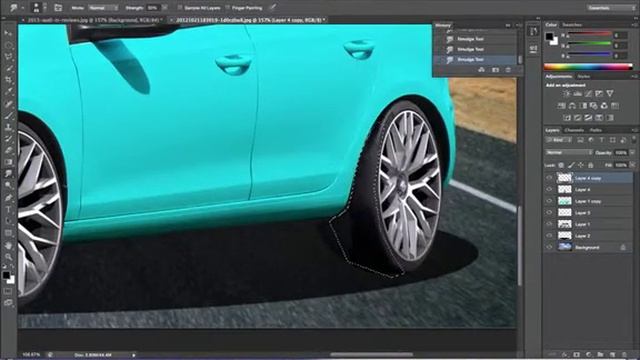Open collapsed History panel icon
Image resolution: width=640 pixels, height=360 pixels.
(x=534, y=32)
